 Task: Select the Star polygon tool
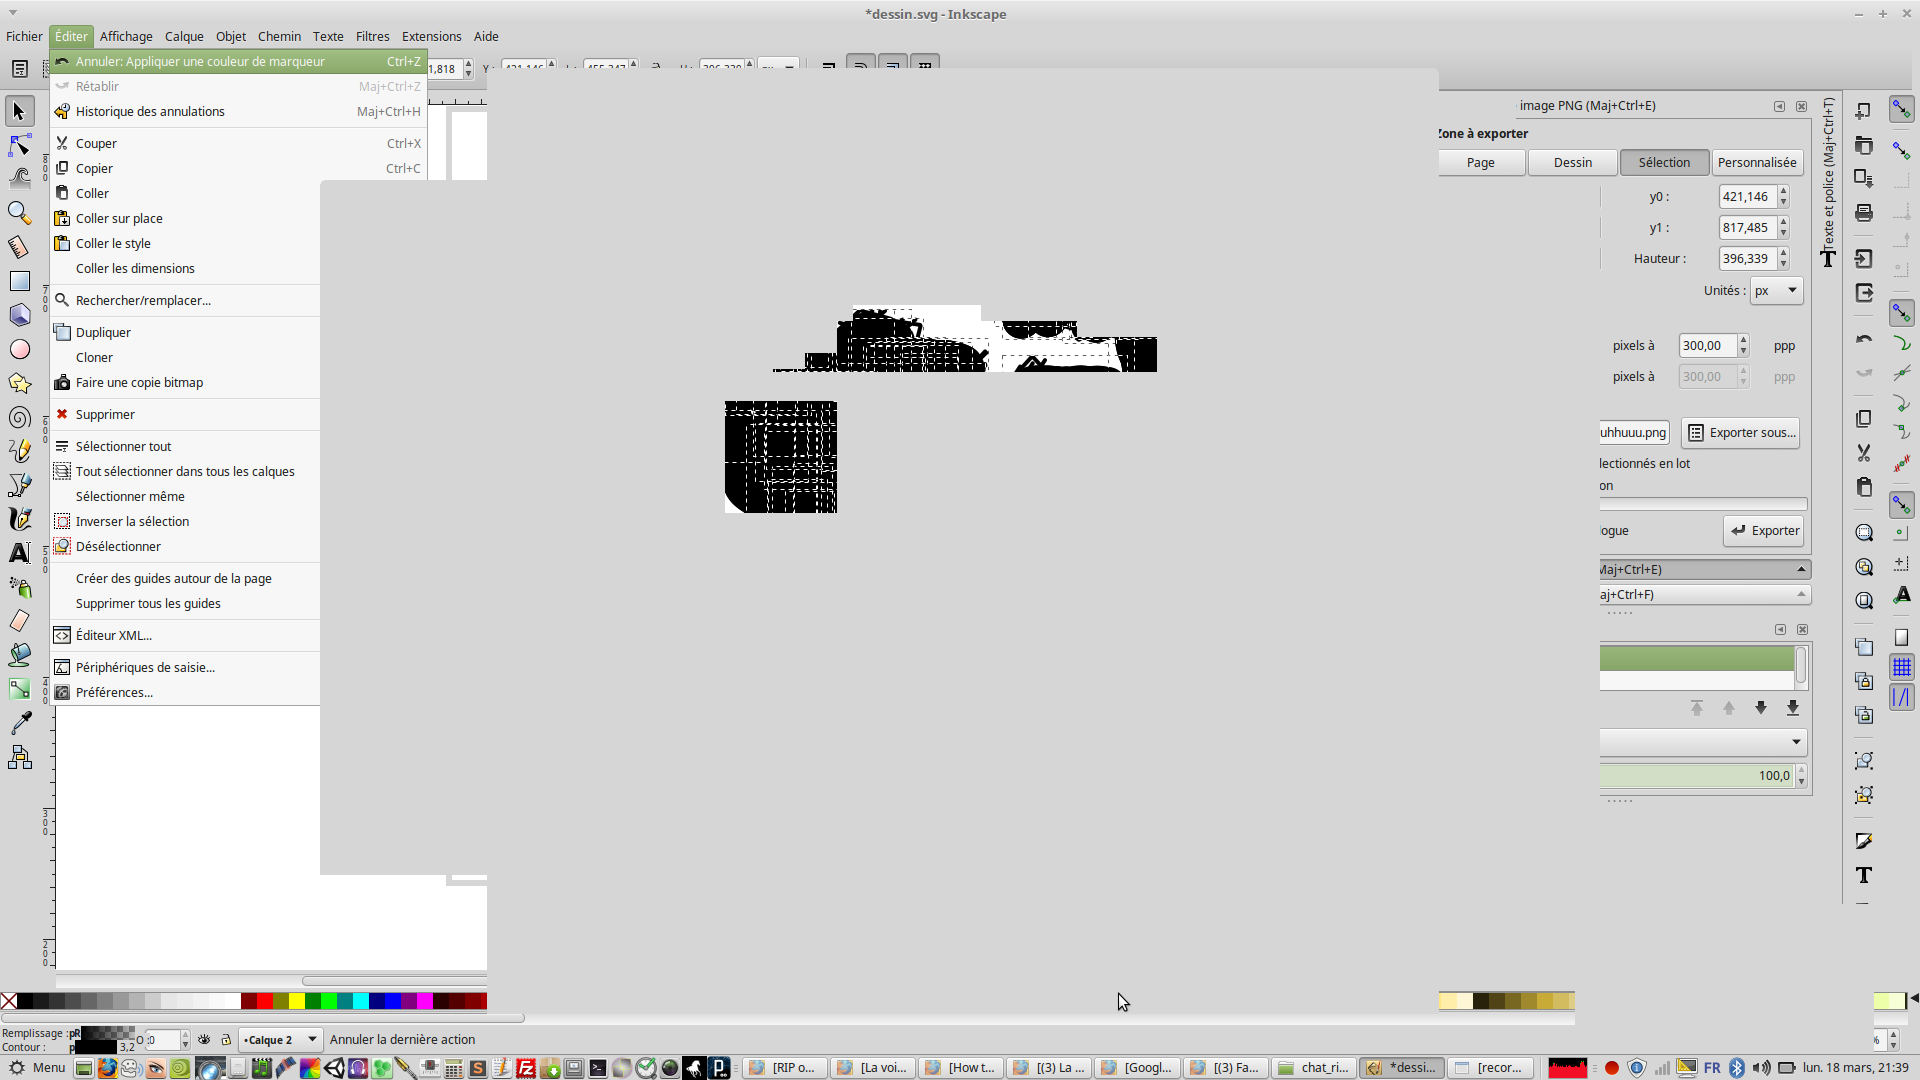coord(19,383)
